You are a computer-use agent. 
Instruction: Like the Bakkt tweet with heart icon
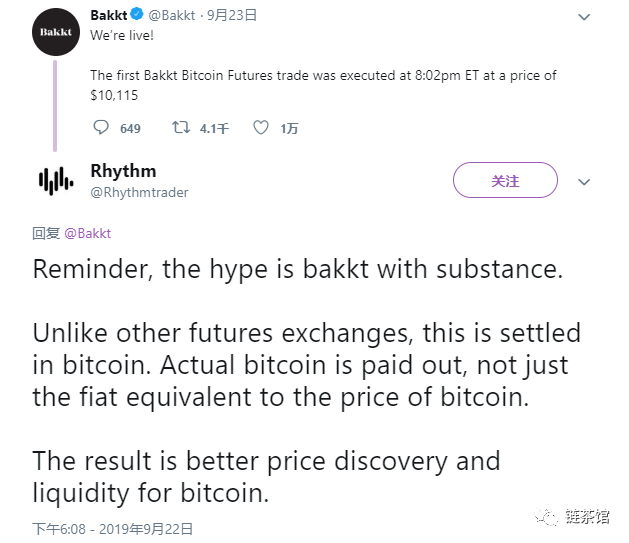pyautogui.click(x=261, y=128)
